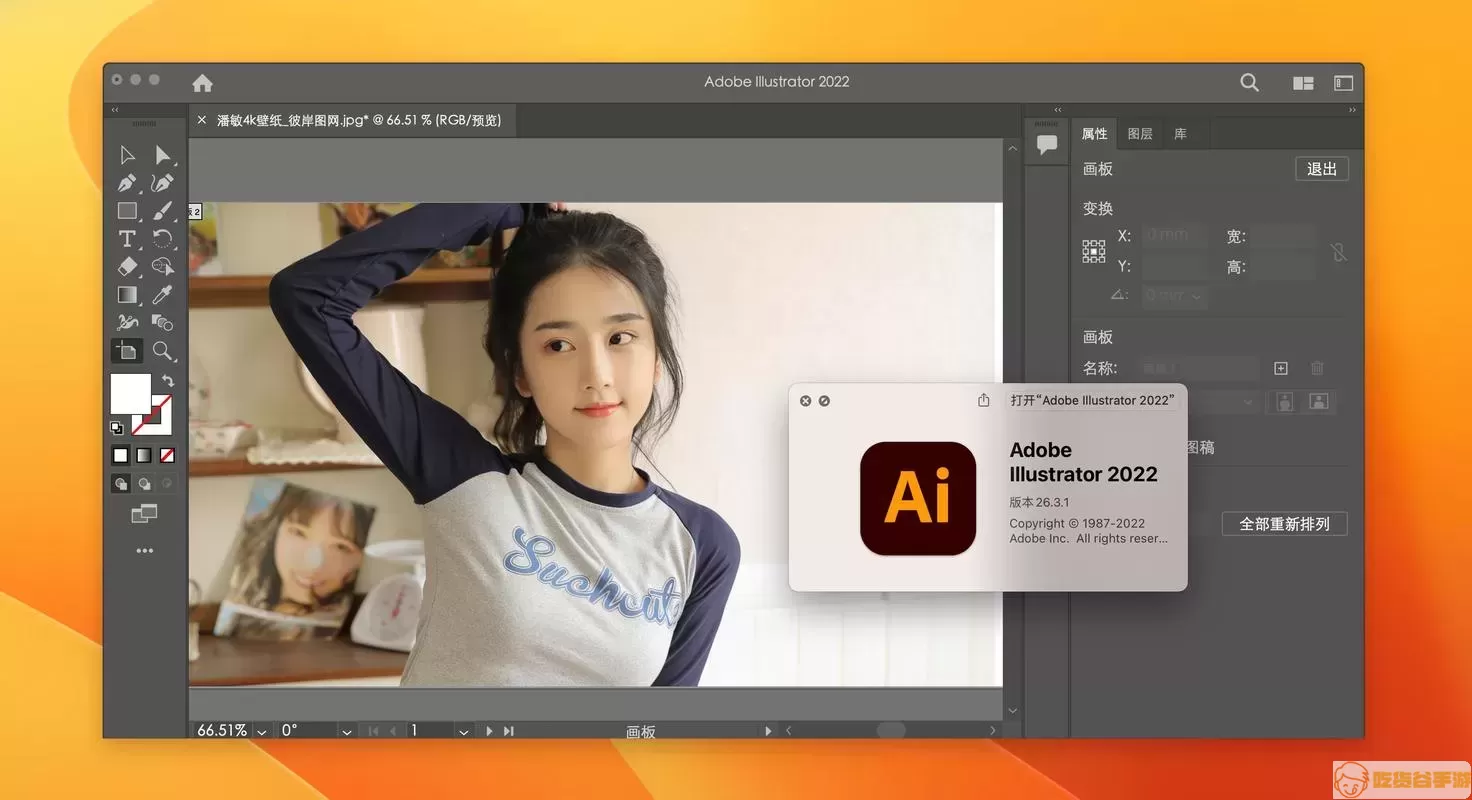
Task: Select the Pen tool
Action: [x=127, y=183]
